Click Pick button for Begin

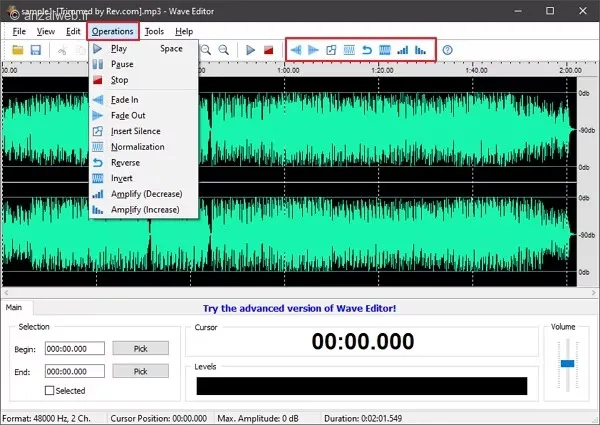pos(140,348)
